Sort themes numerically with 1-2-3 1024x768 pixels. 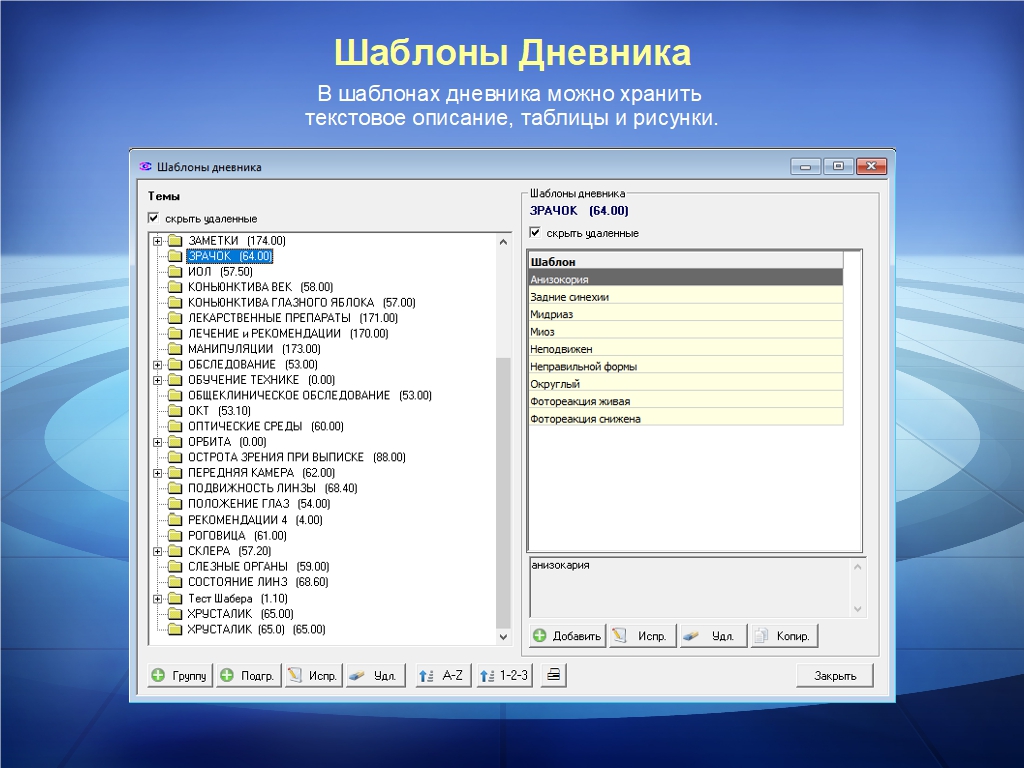(504, 676)
